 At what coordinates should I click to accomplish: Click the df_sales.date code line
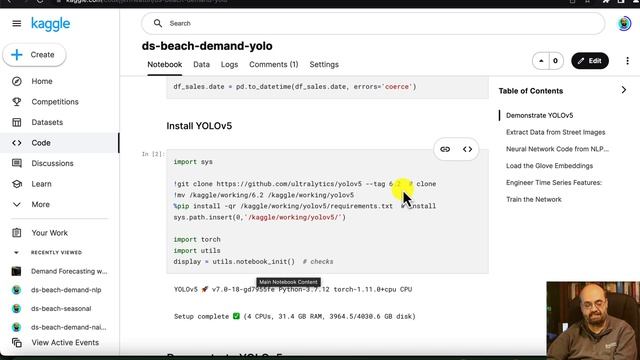[x=295, y=87]
